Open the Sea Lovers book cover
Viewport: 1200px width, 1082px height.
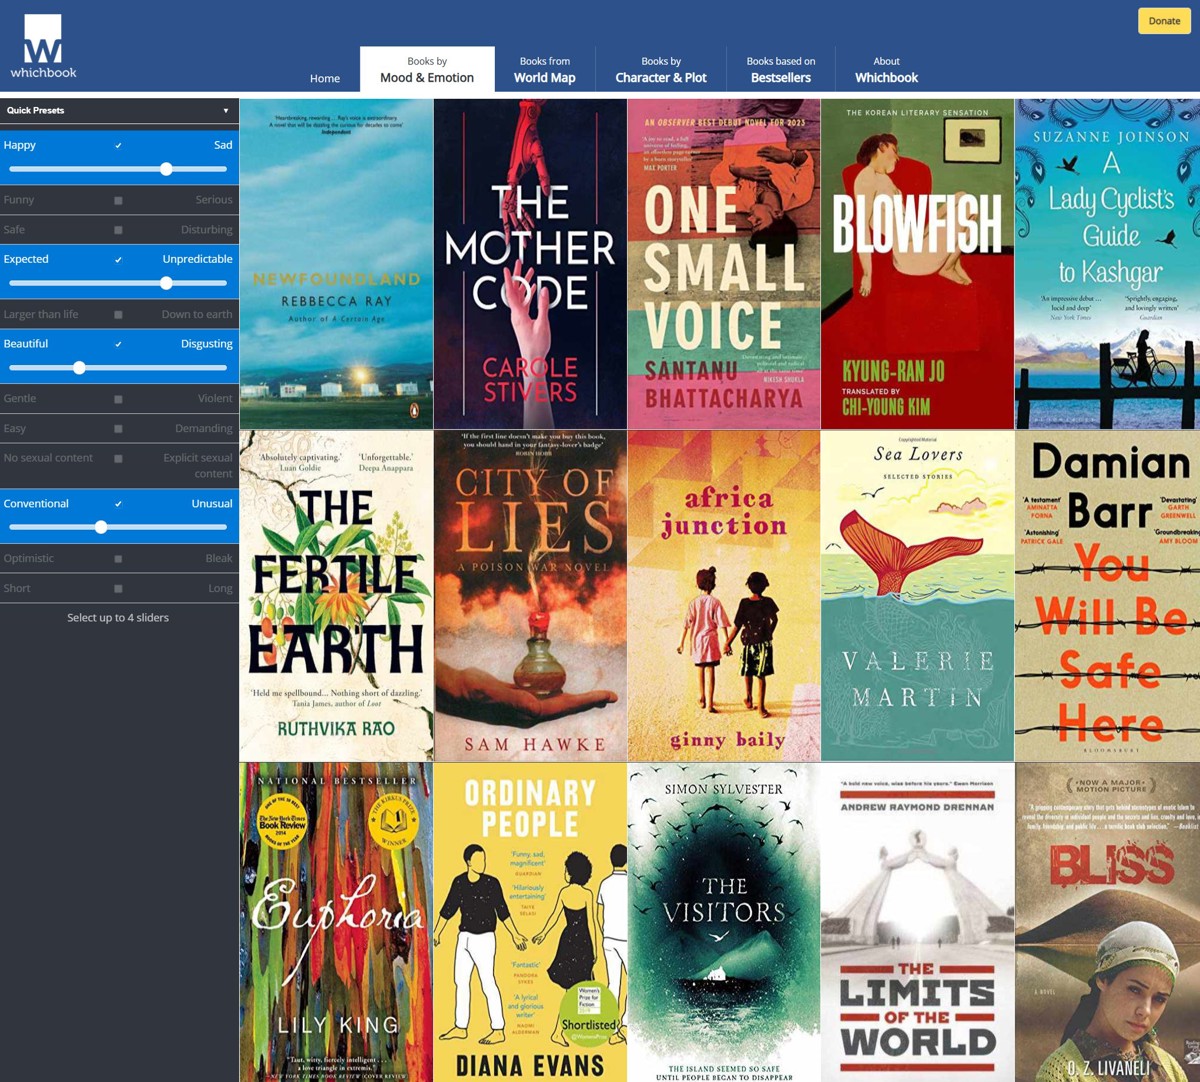(917, 596)
